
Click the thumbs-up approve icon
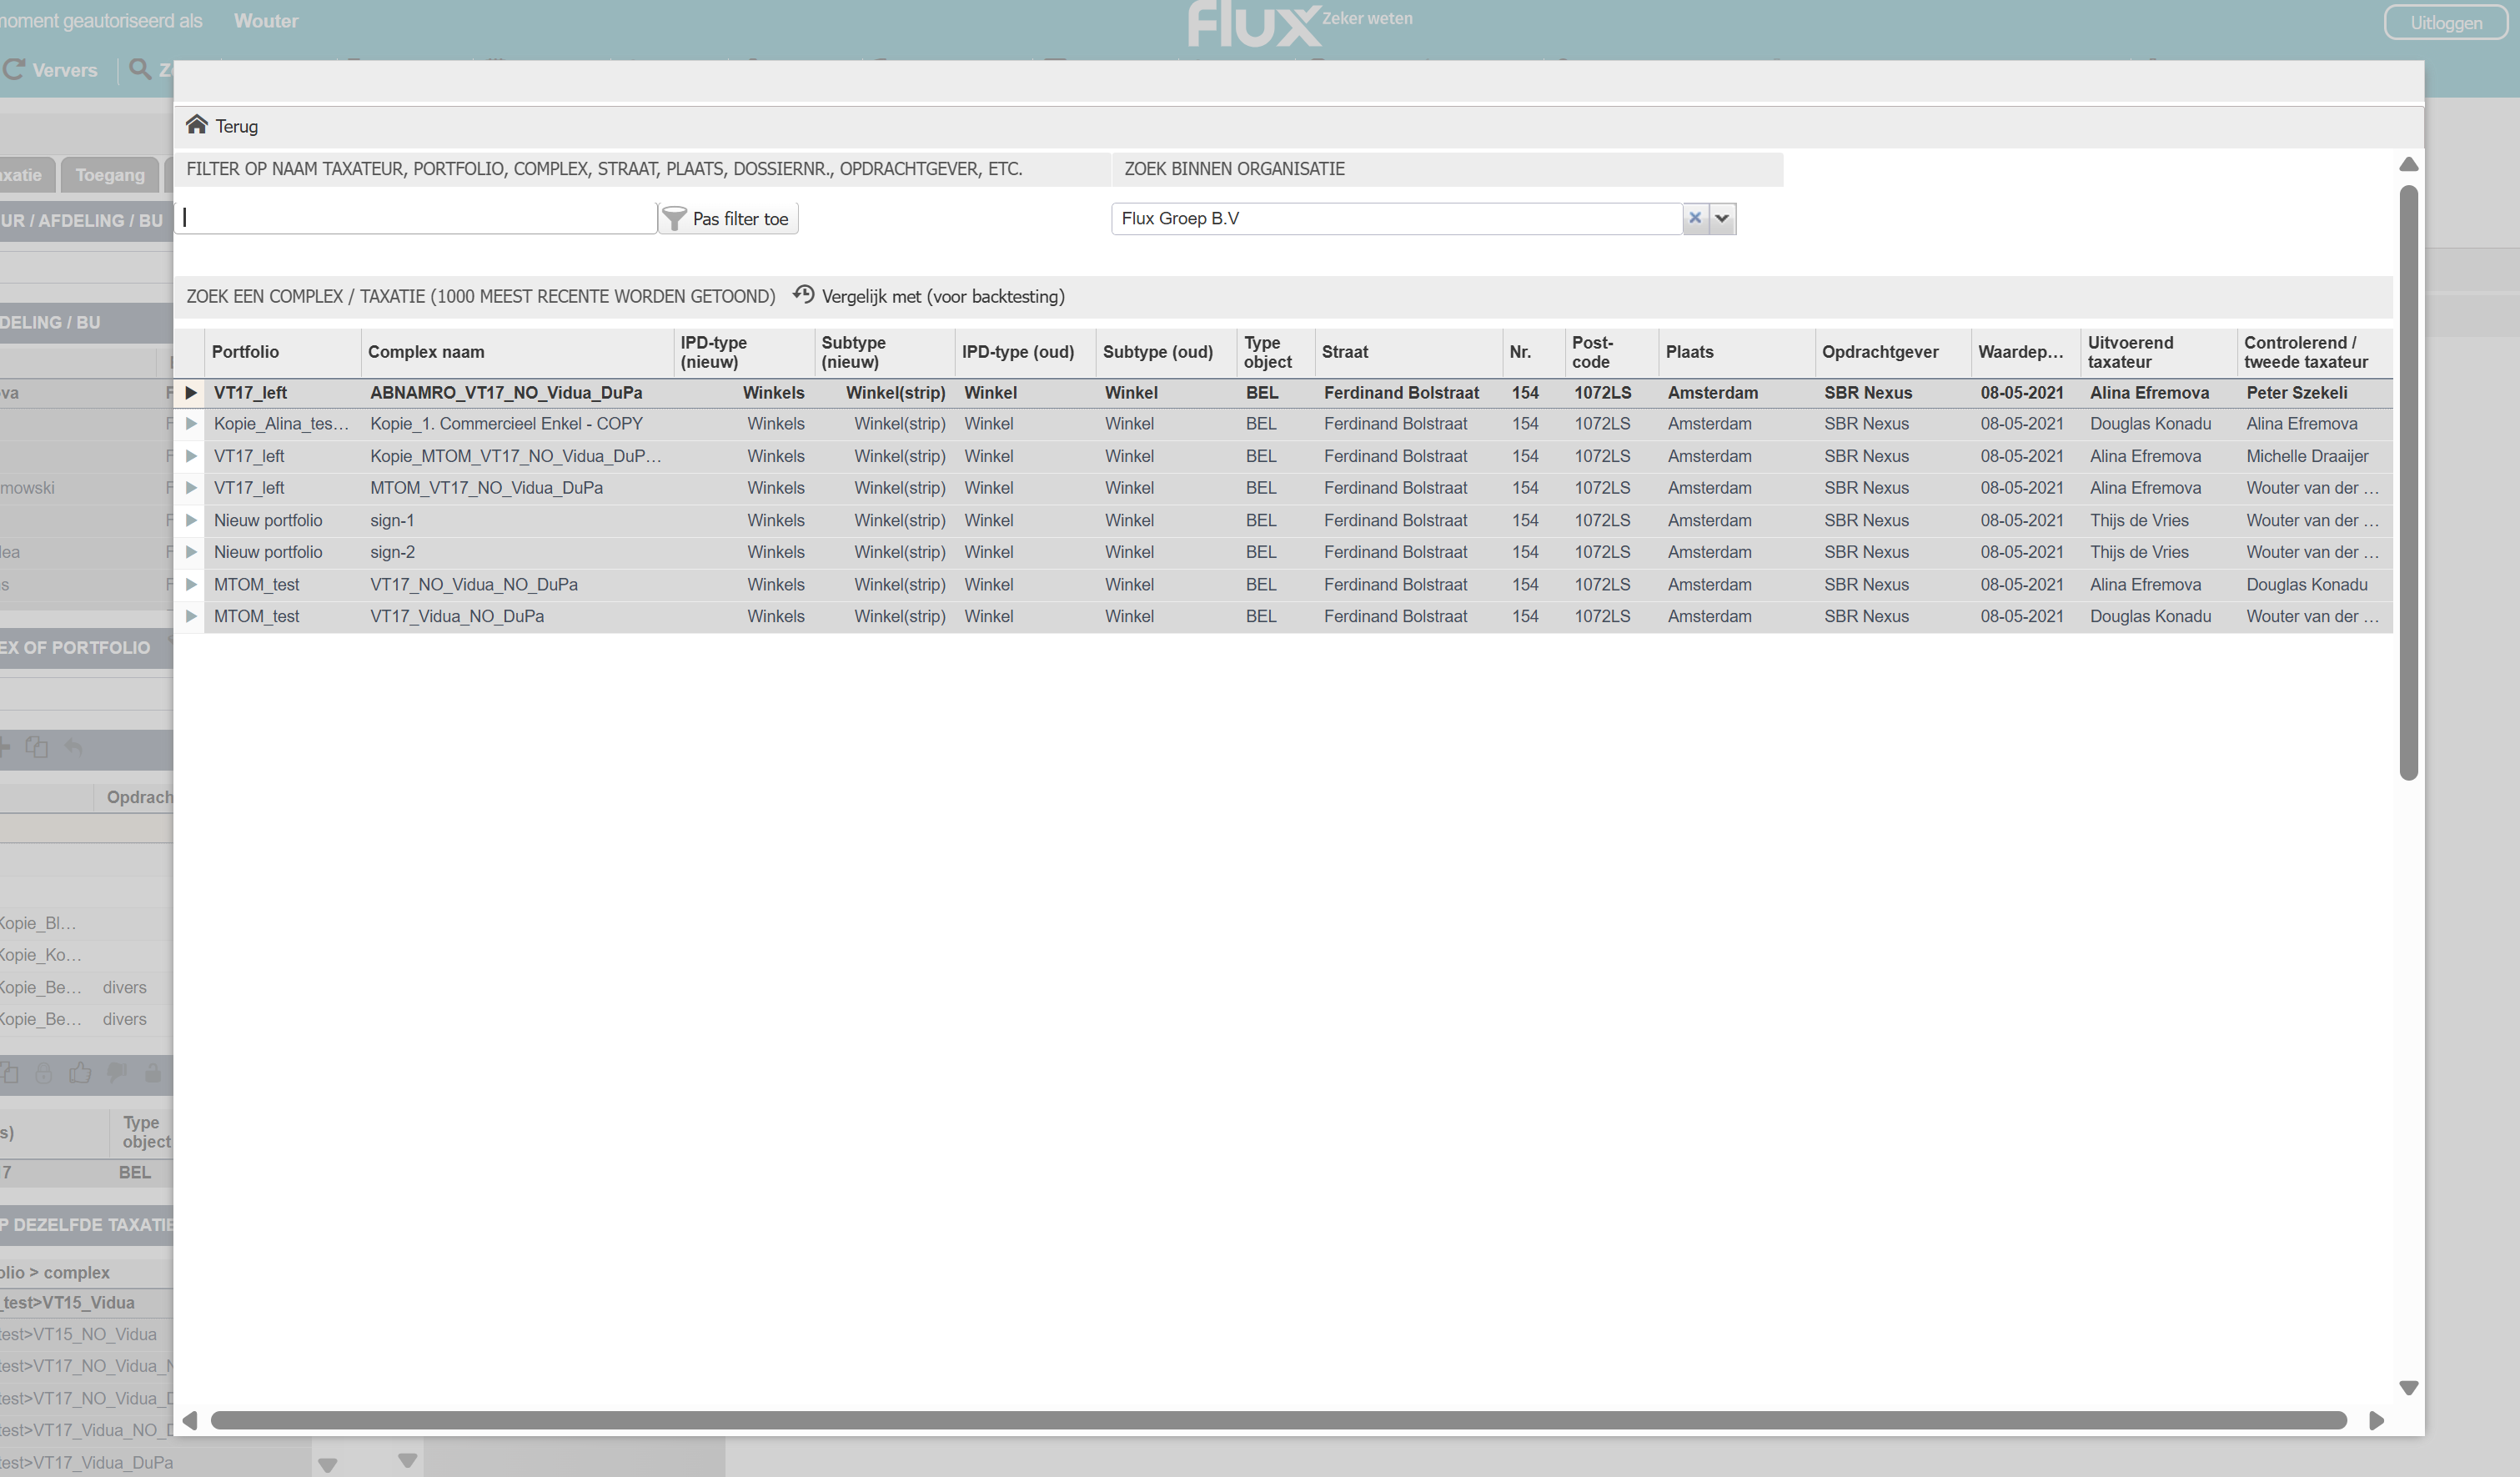pos(80,1073)
